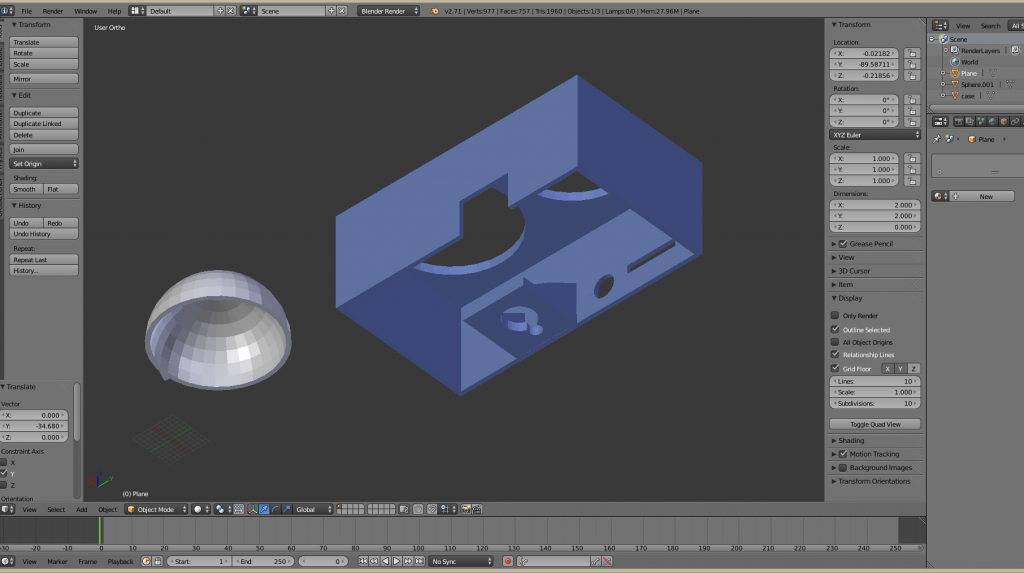
Task: Select the Sphere.001 object in outliner
Action: [977, 84]
